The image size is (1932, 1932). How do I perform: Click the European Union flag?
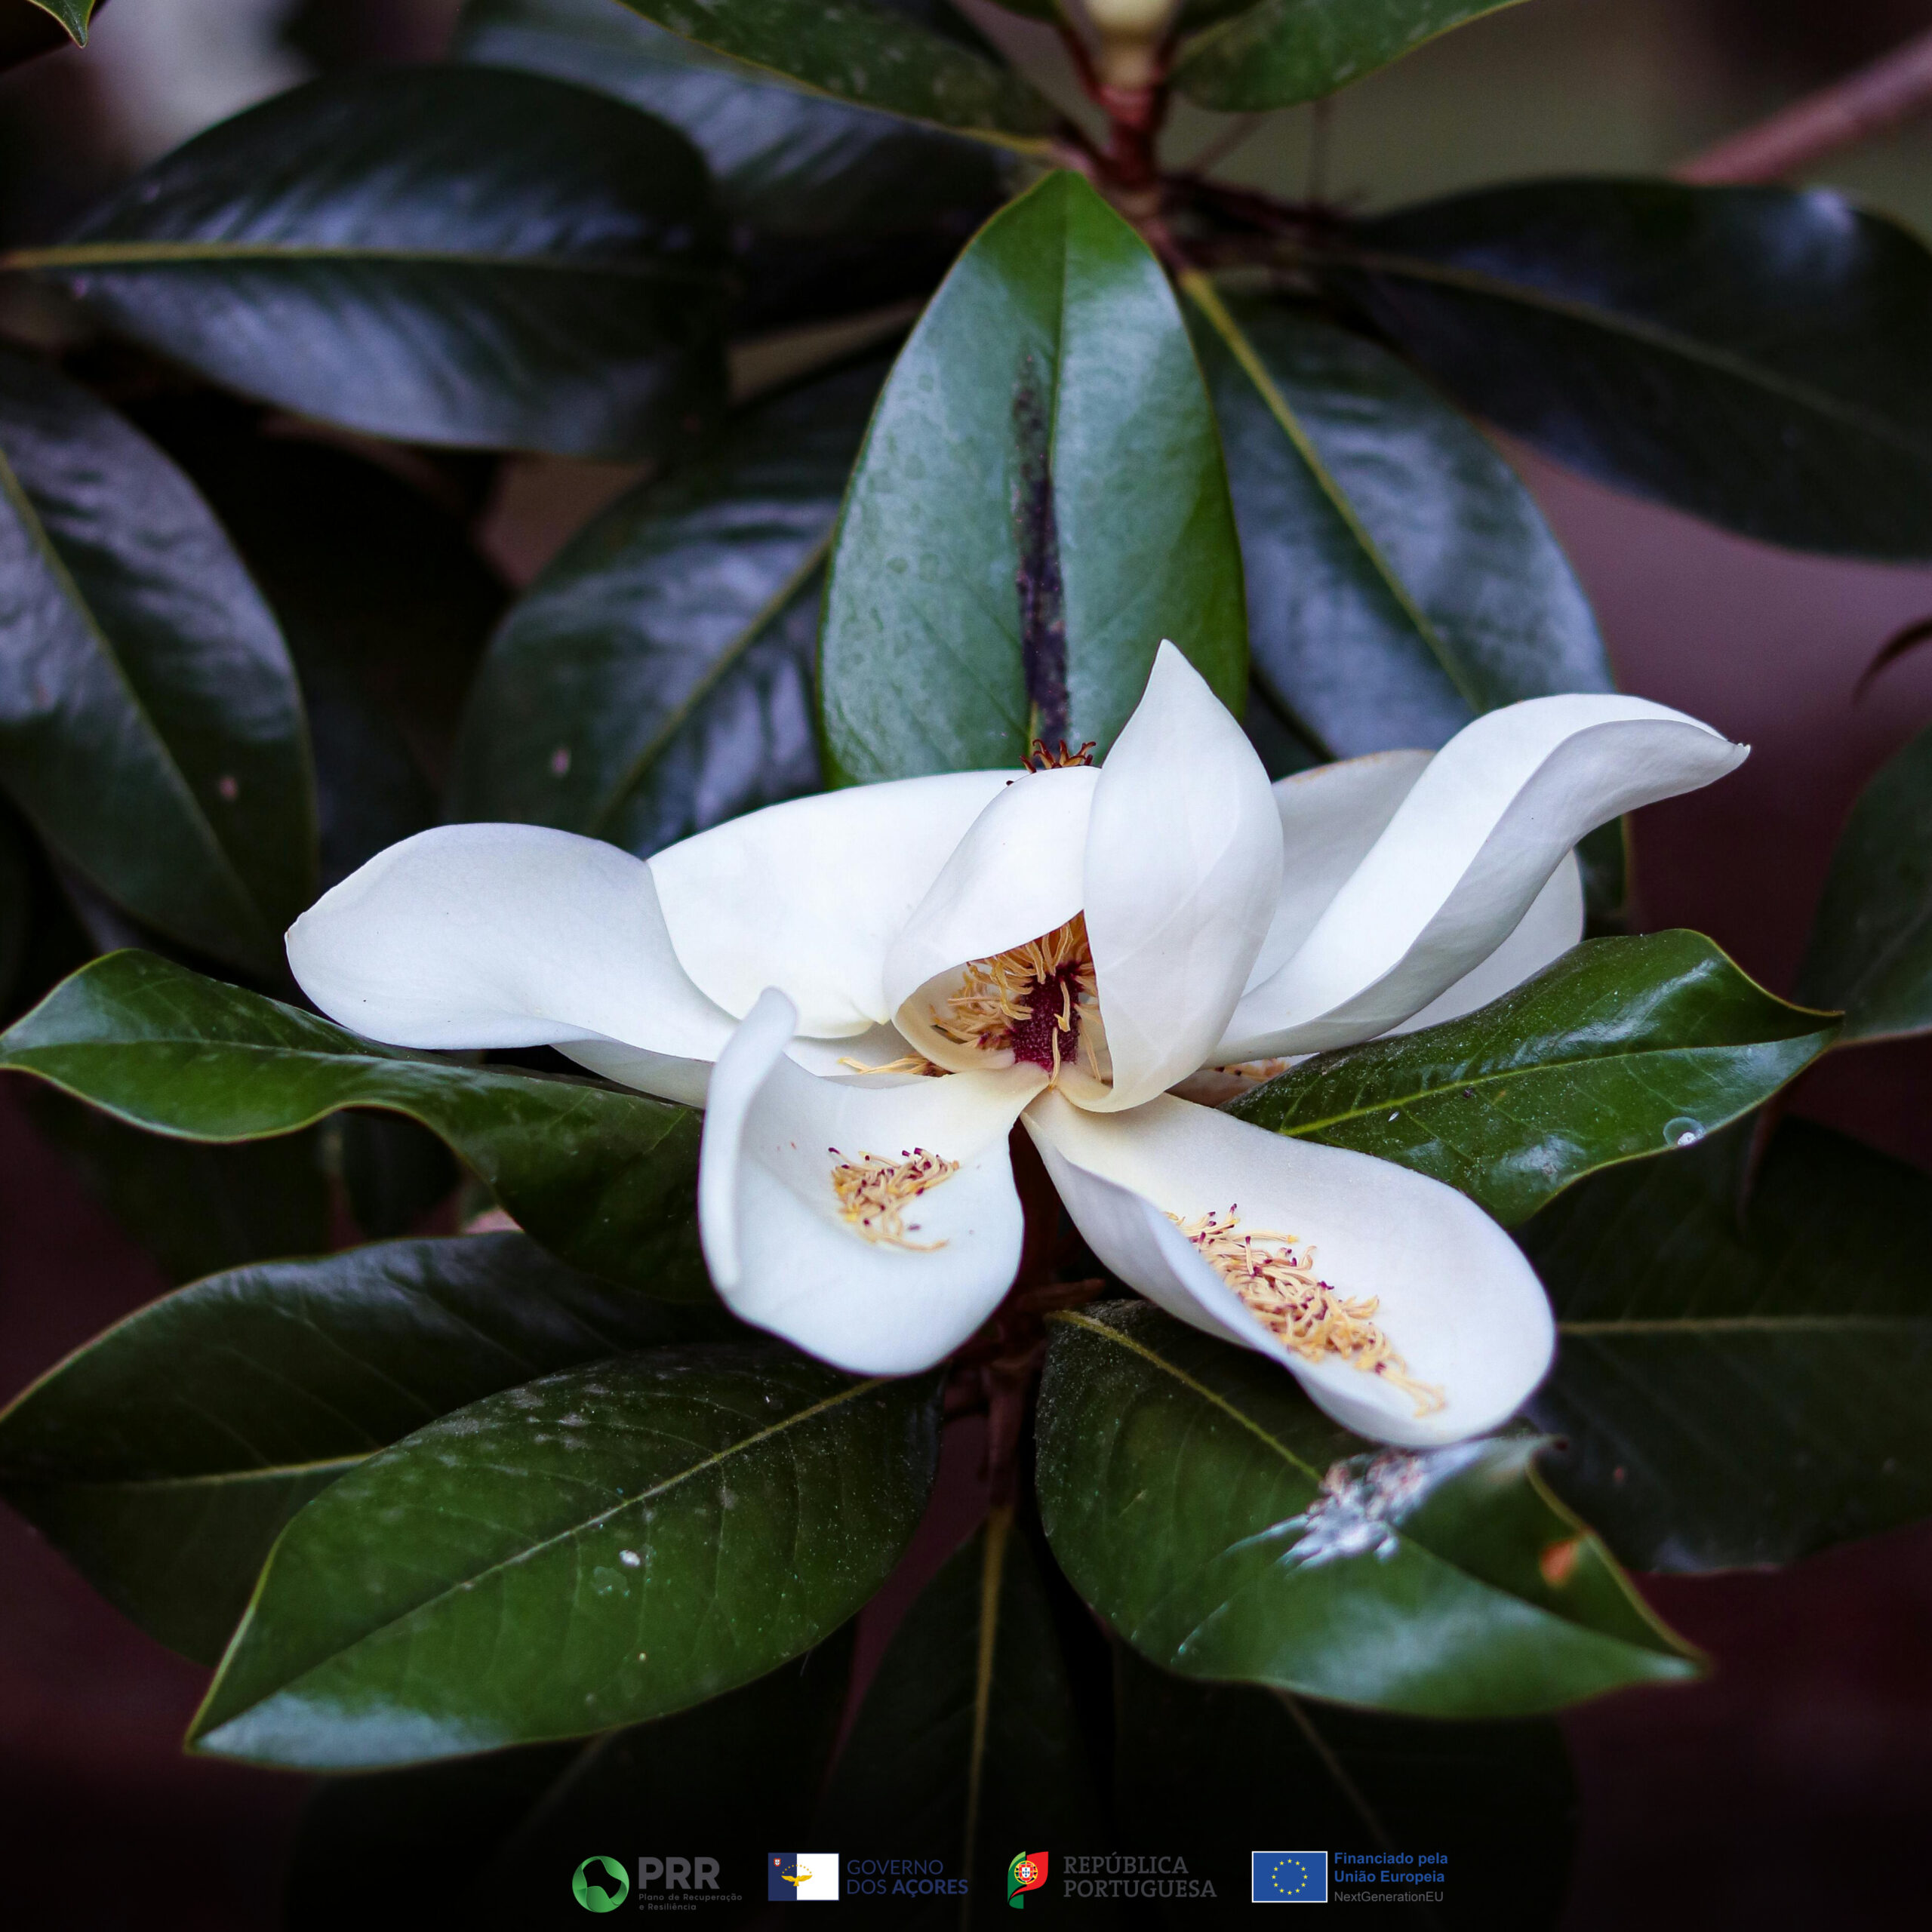click(1289, 1876)
